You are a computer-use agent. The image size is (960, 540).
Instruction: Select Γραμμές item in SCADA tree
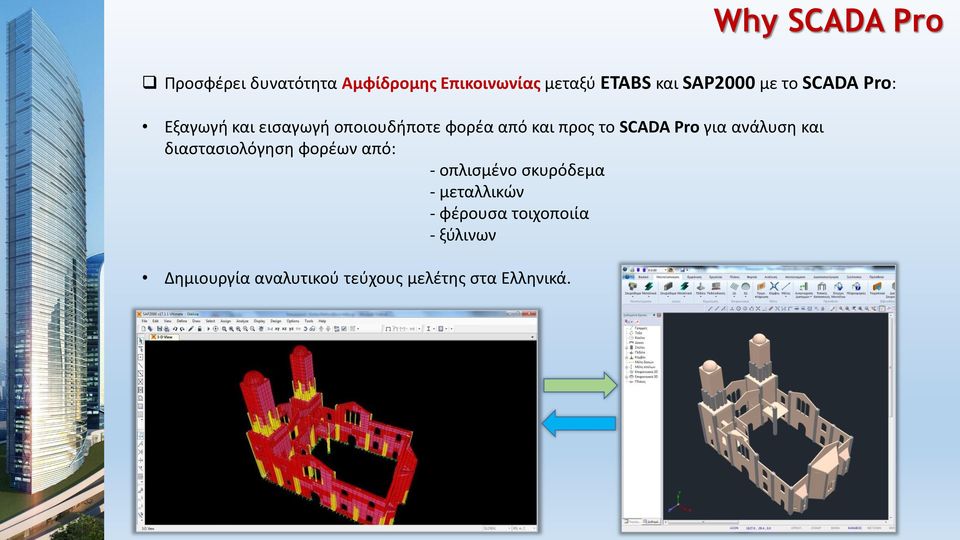[x=641, y=328]
